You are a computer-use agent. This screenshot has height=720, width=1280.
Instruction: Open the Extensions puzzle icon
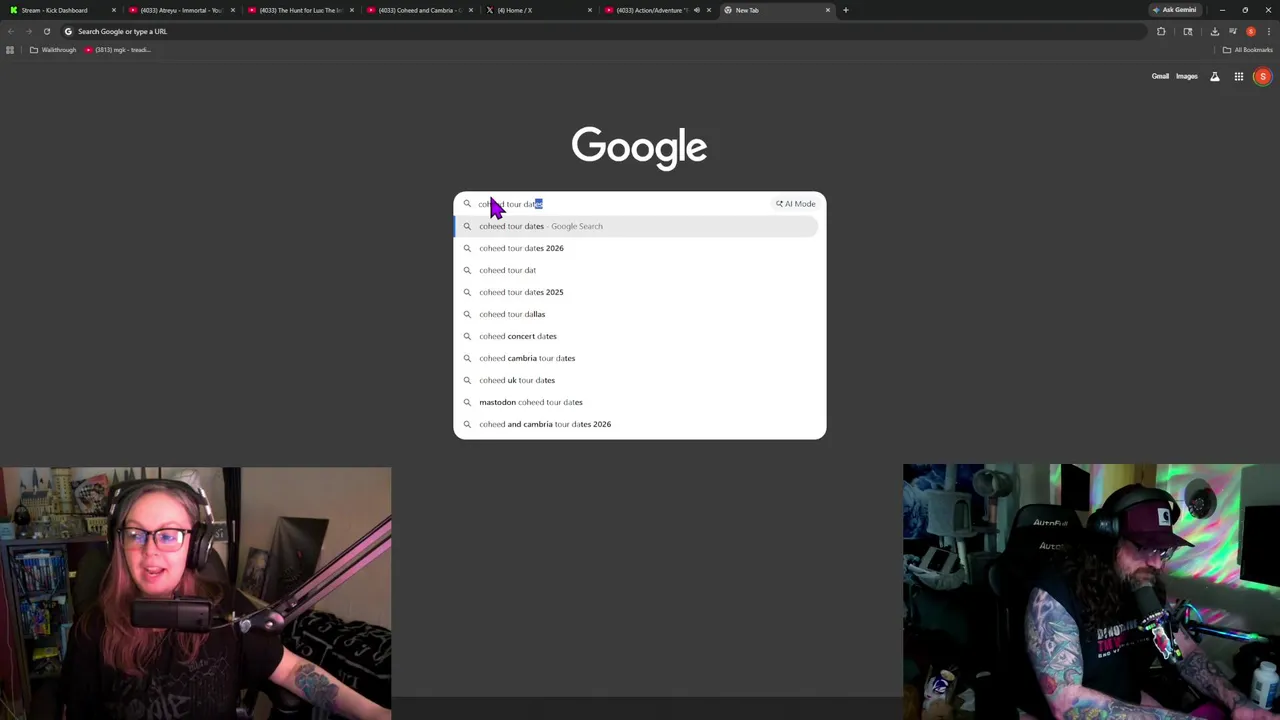[x=1161, y=31]
